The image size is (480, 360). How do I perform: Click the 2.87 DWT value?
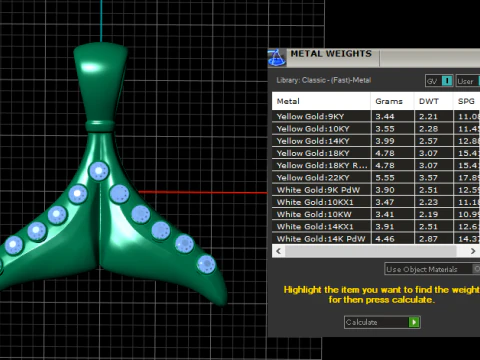(x=428, y=239)
